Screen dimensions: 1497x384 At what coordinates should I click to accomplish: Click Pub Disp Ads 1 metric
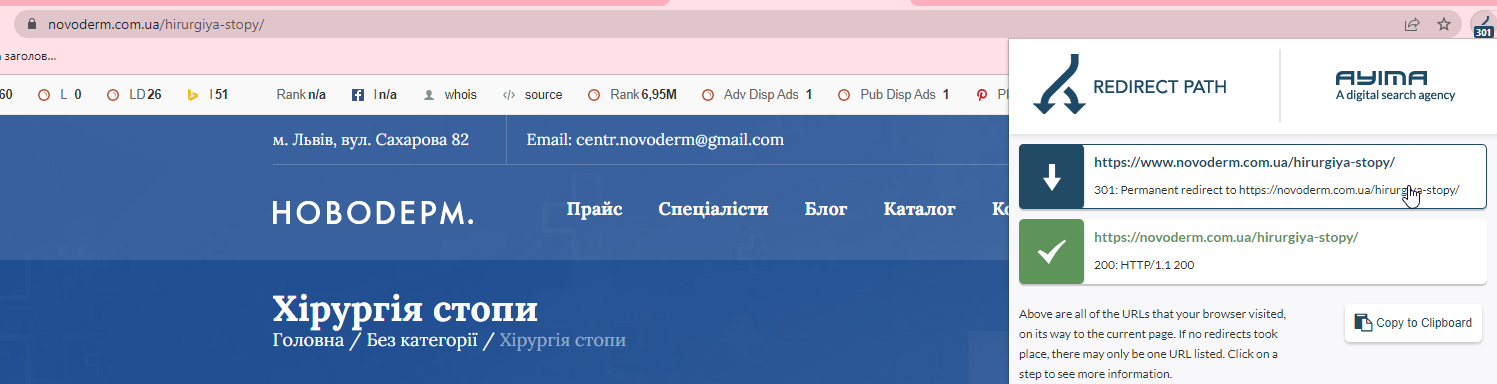[x=893, y=95]
